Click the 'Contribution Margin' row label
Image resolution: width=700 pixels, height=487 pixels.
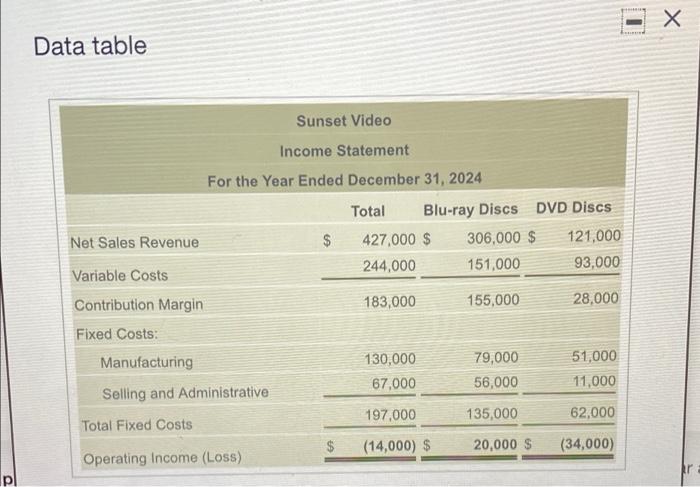[x=139, y=305]
